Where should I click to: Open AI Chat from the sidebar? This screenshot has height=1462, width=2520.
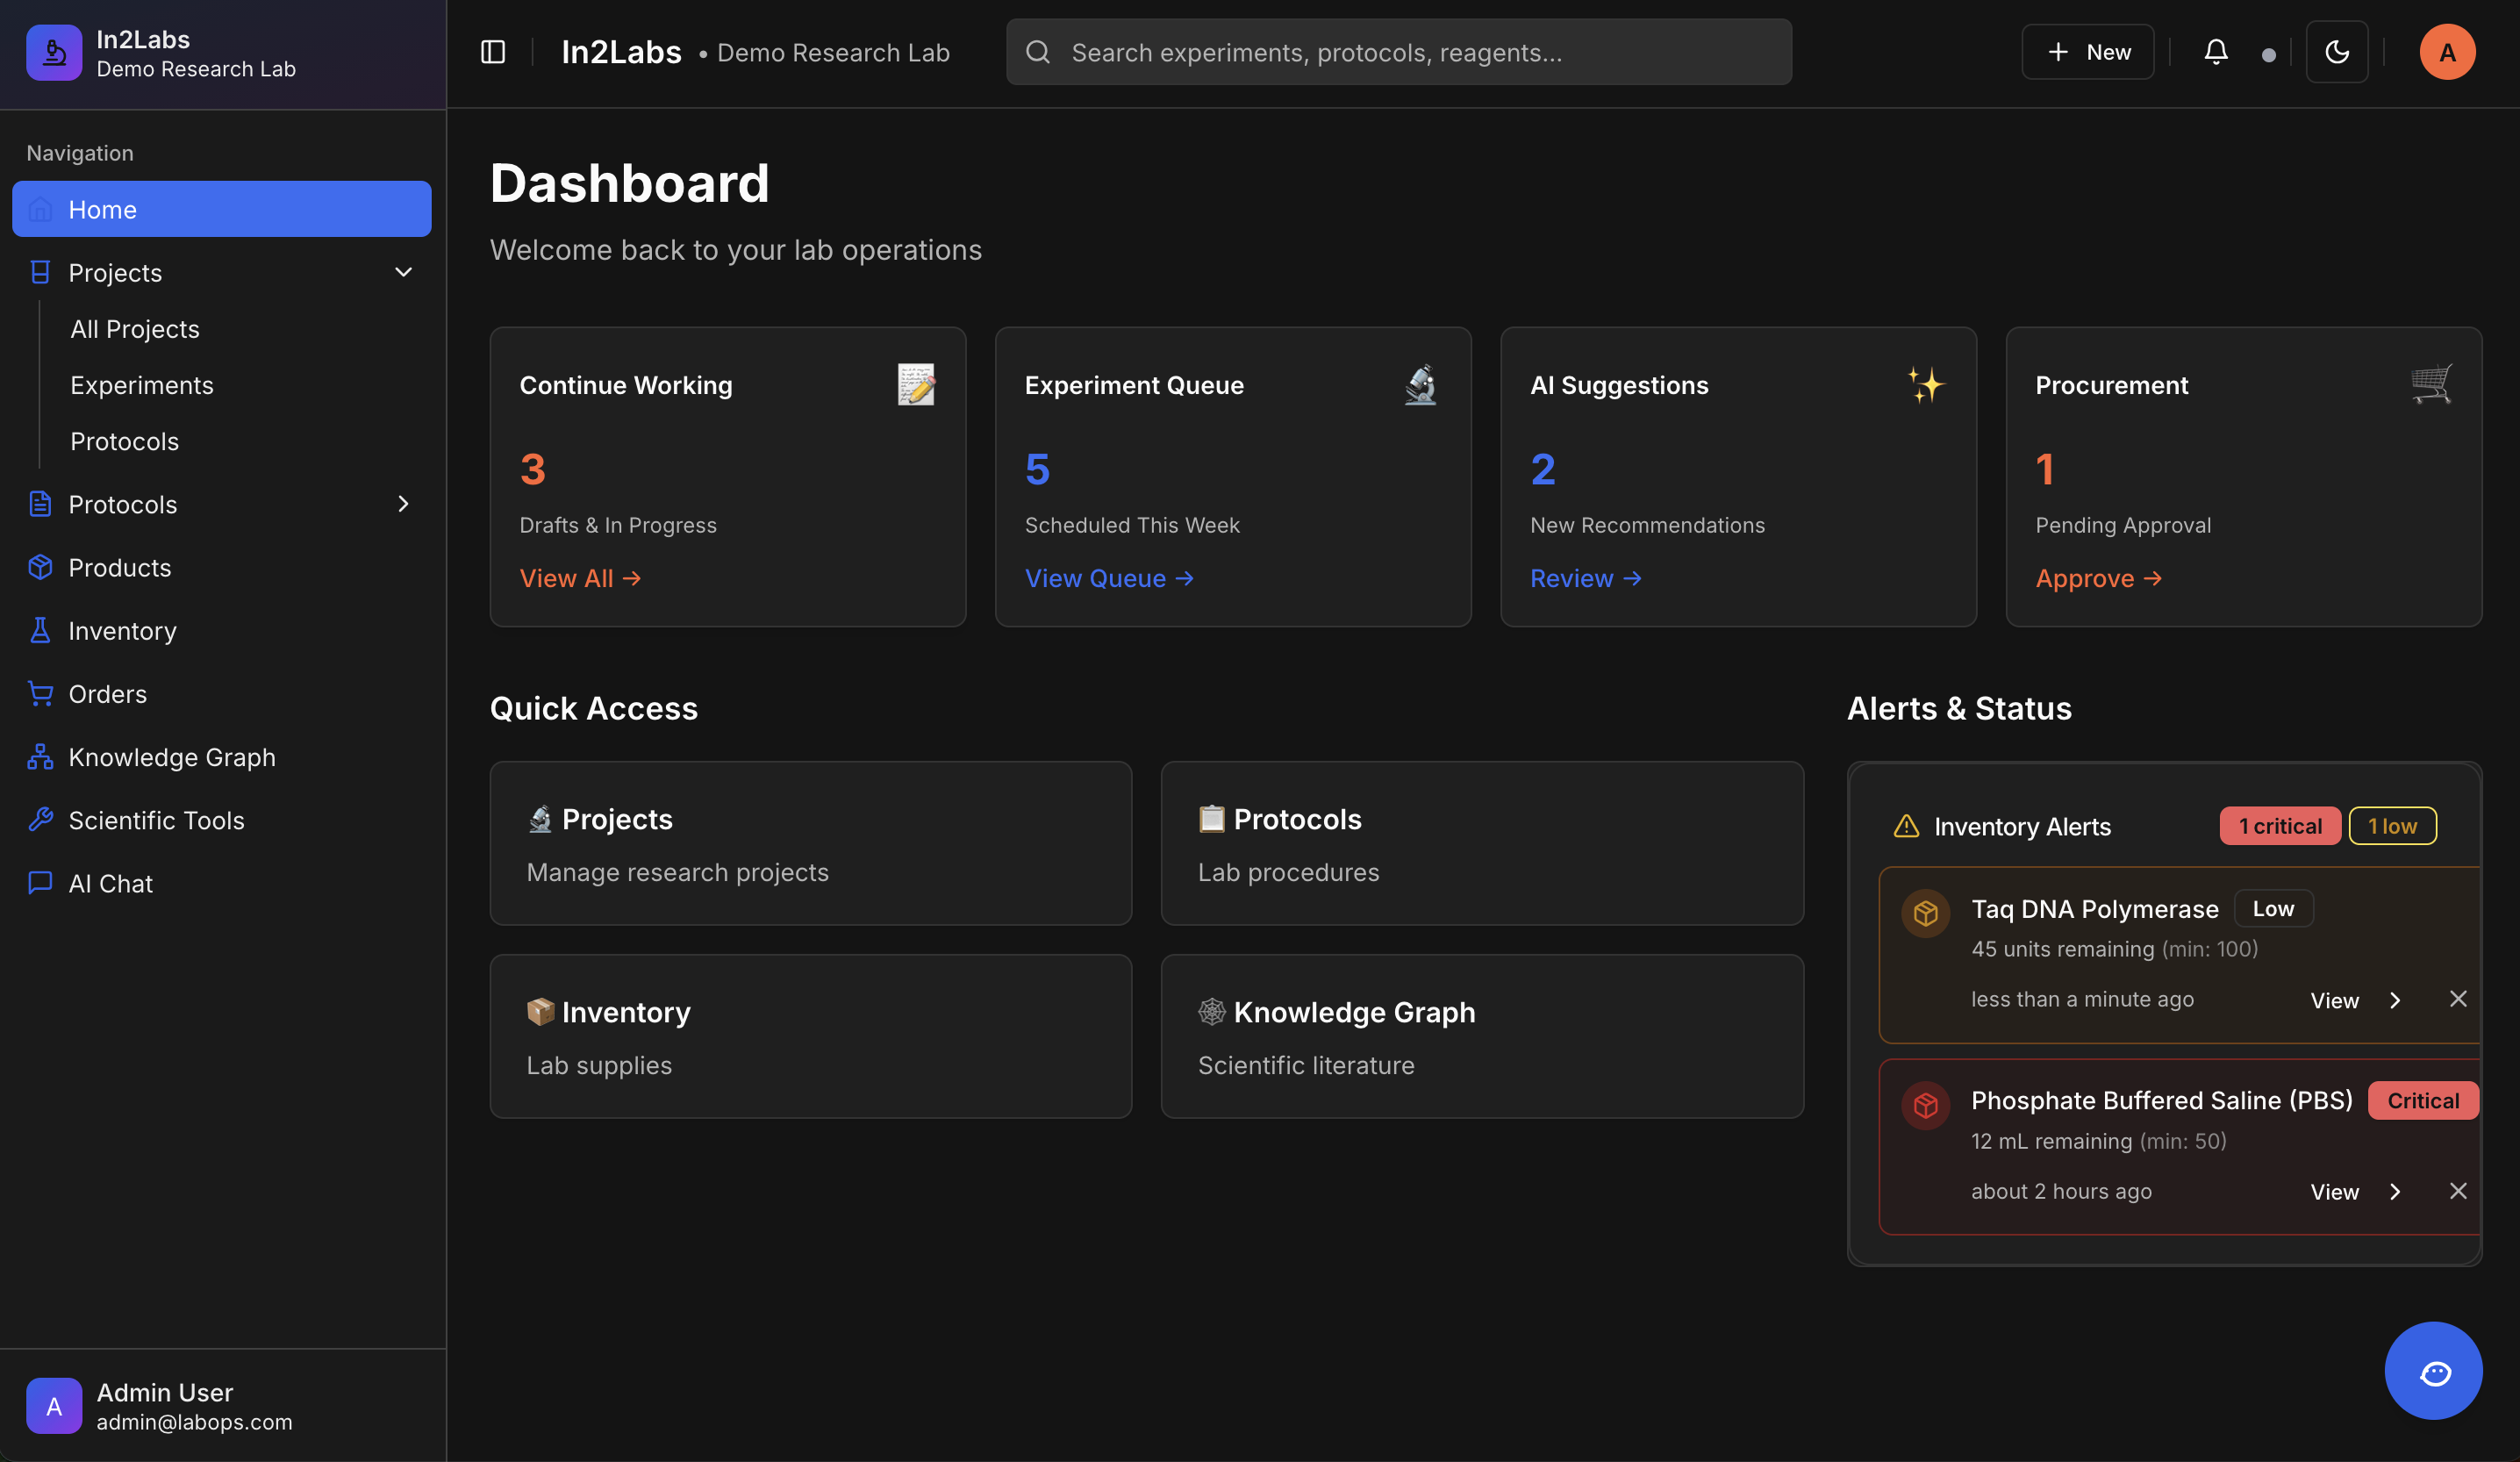tap(110, 883)
